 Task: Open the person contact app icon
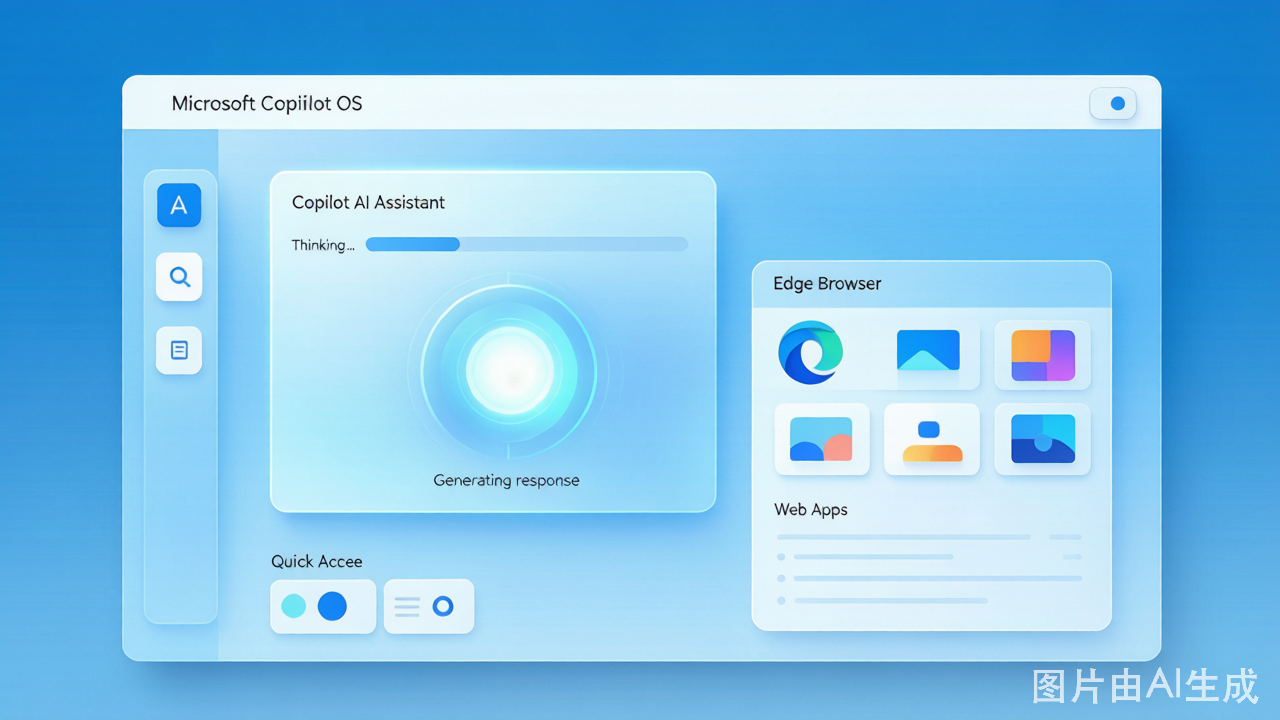(x=932, y=439)
